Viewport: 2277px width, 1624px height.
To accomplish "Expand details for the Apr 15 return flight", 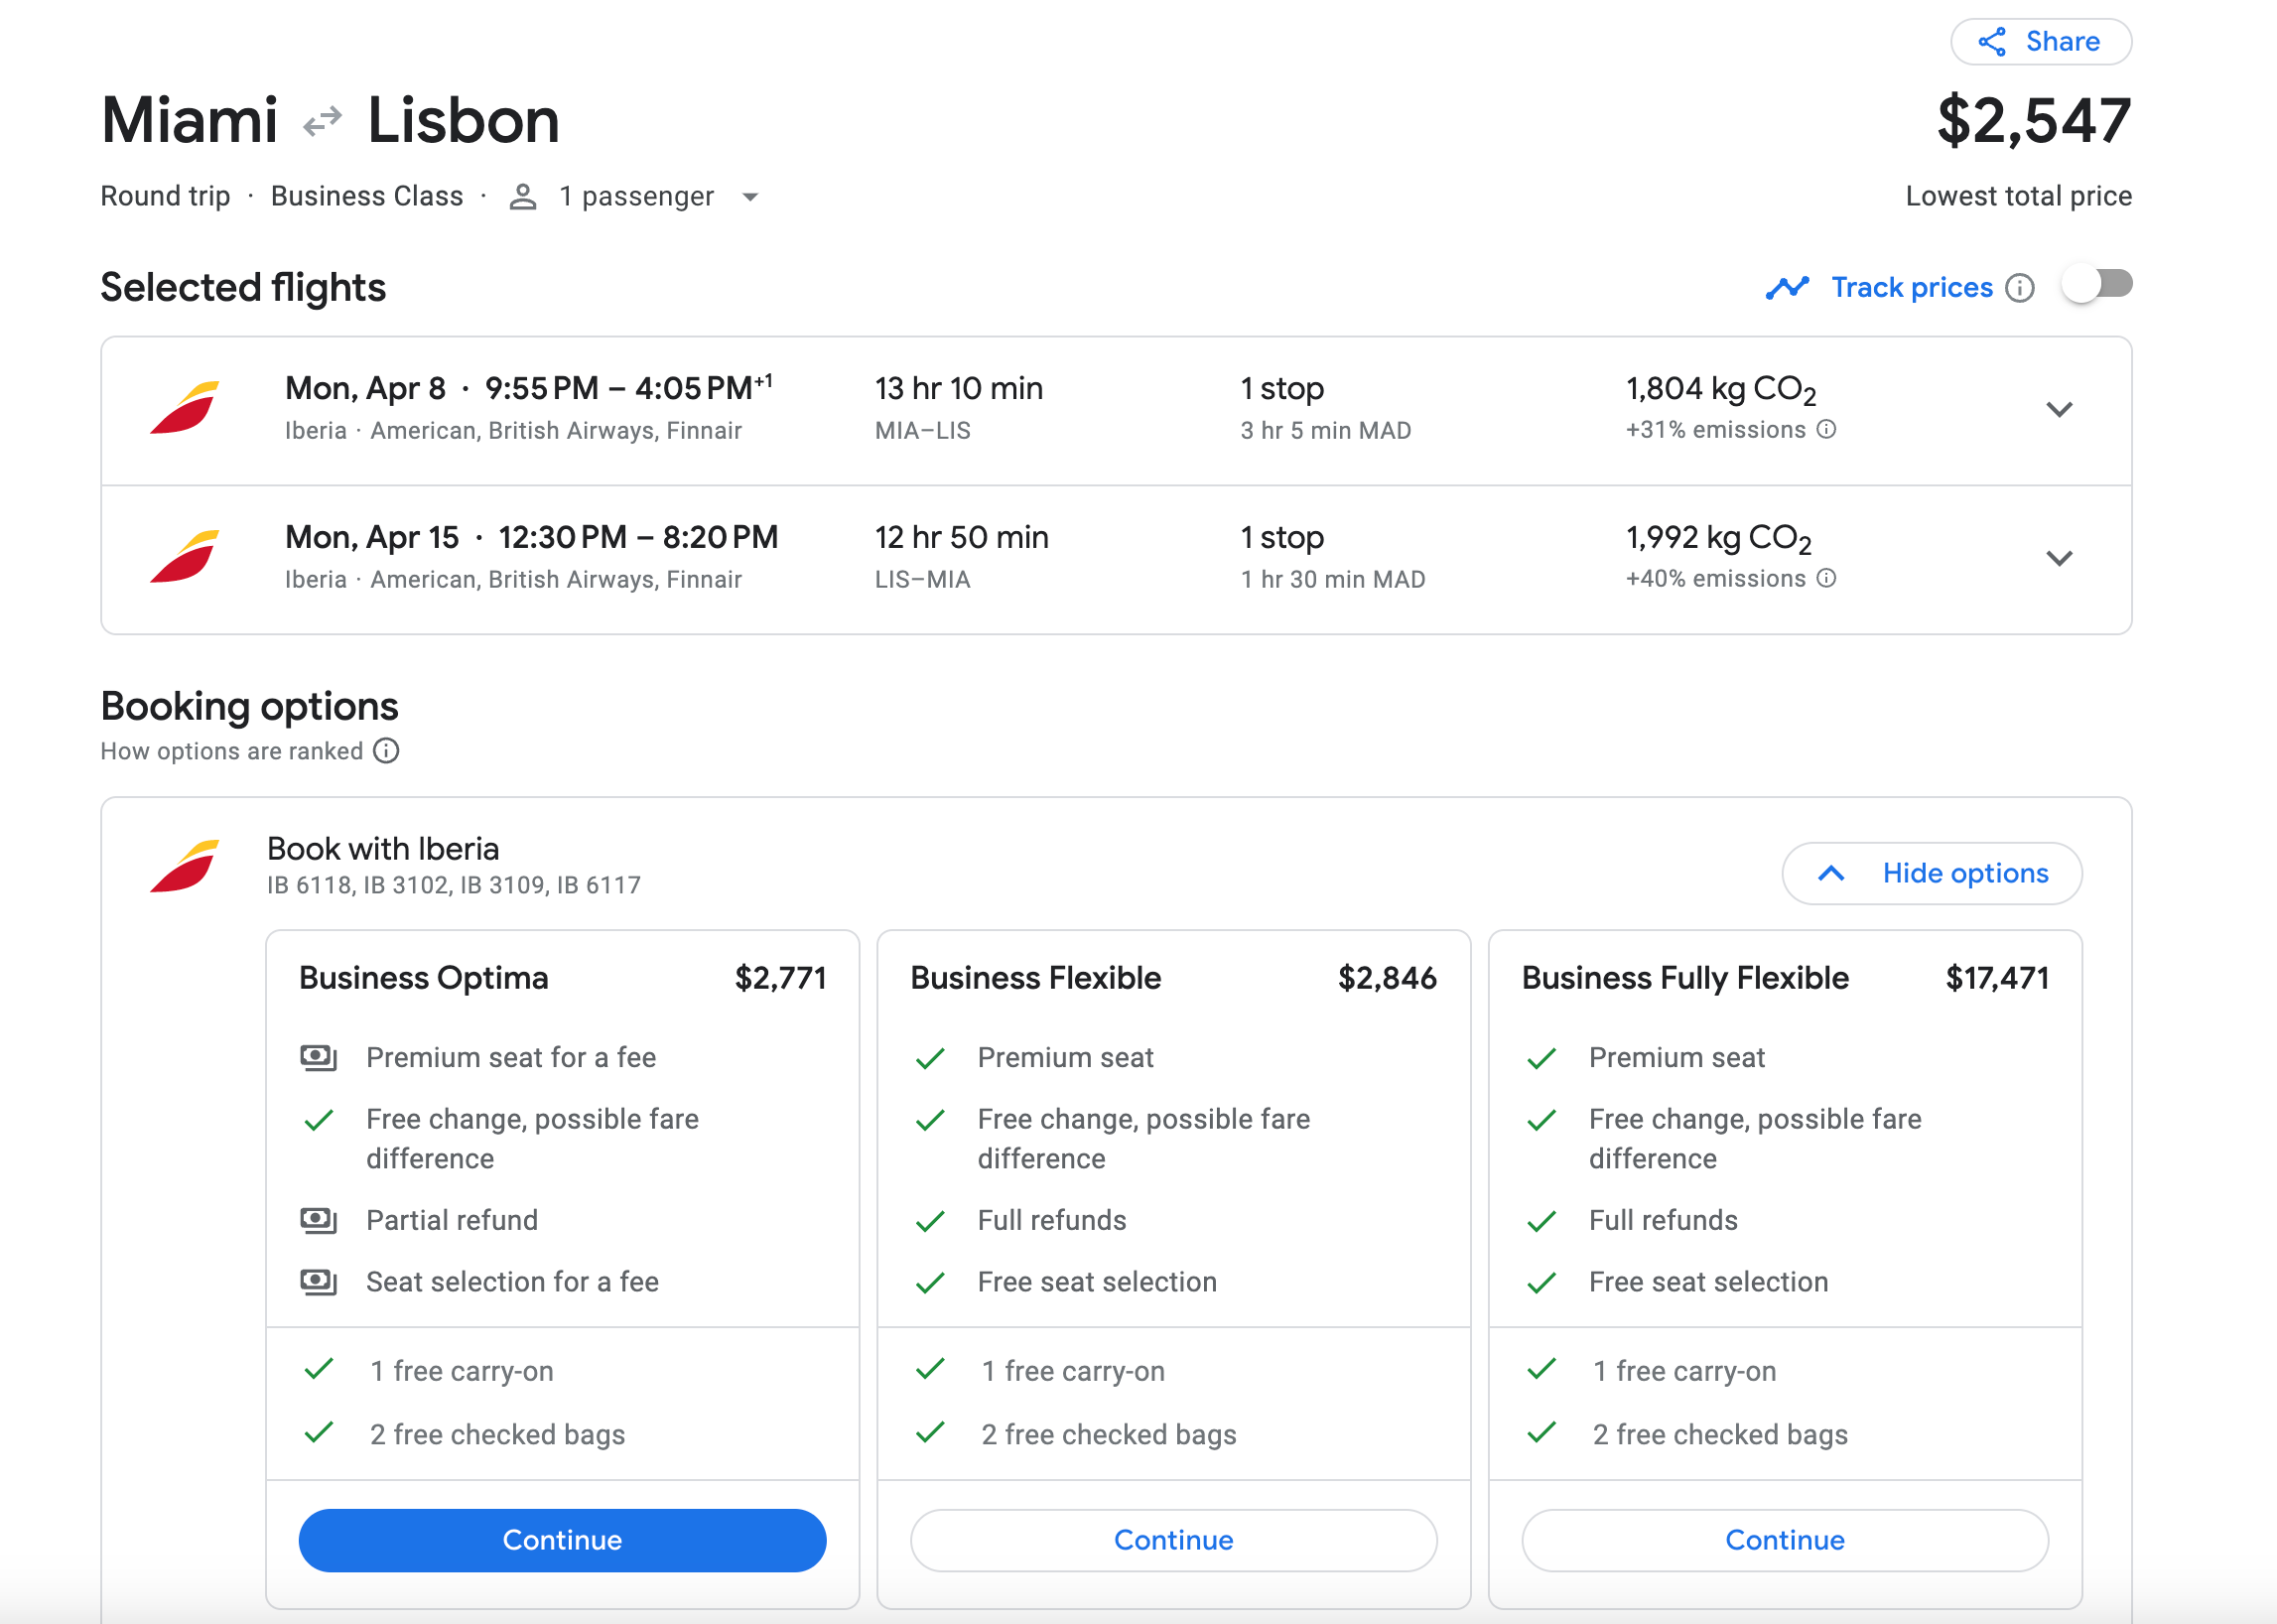I will pos(2060,559).
